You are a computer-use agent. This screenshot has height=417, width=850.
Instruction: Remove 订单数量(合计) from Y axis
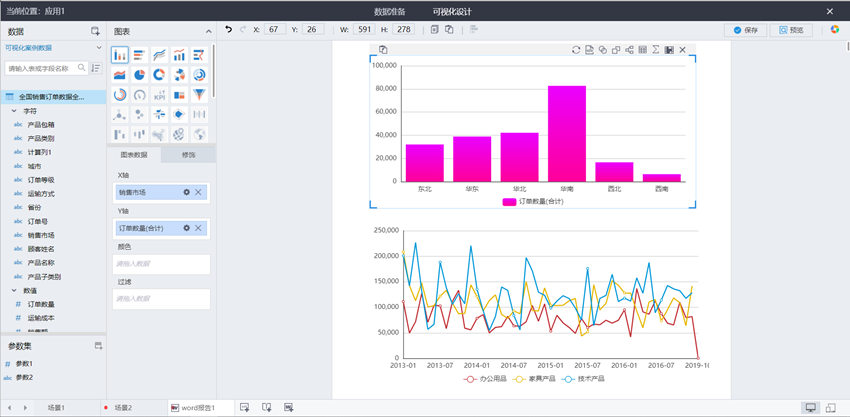199,228
